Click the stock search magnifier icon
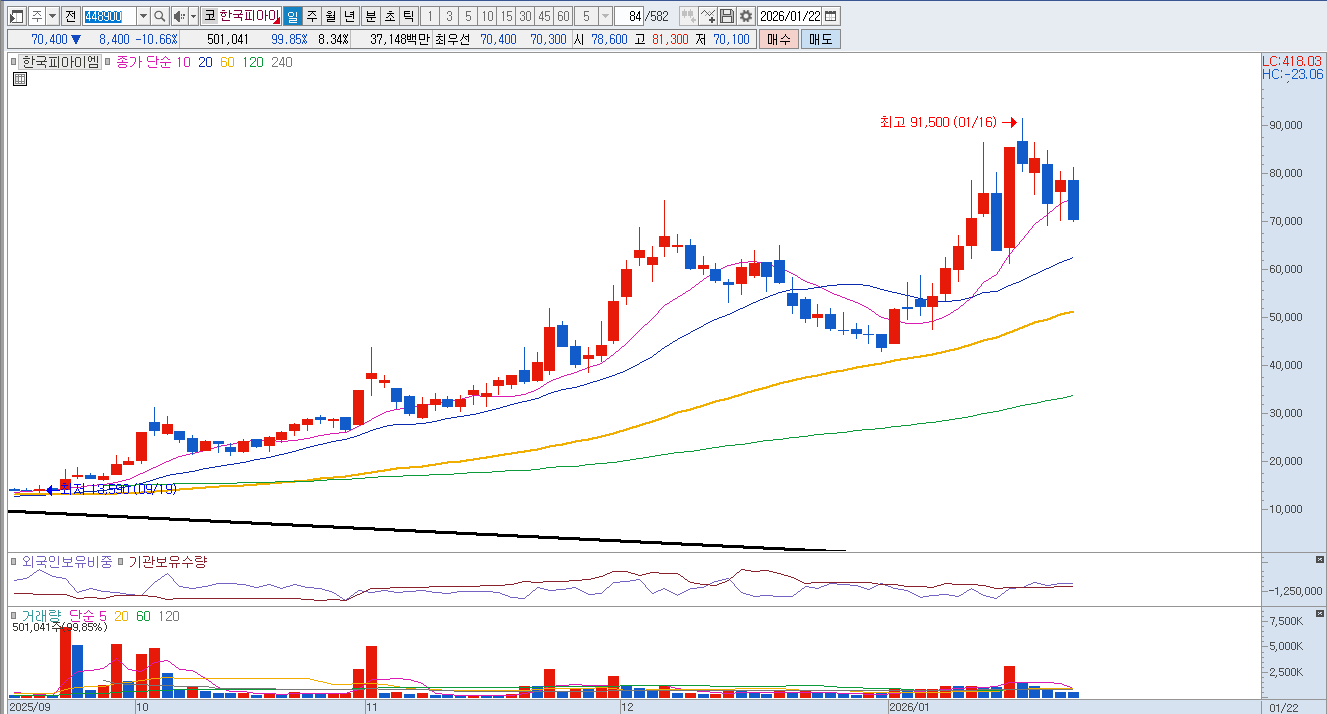 tap(160, 16)
